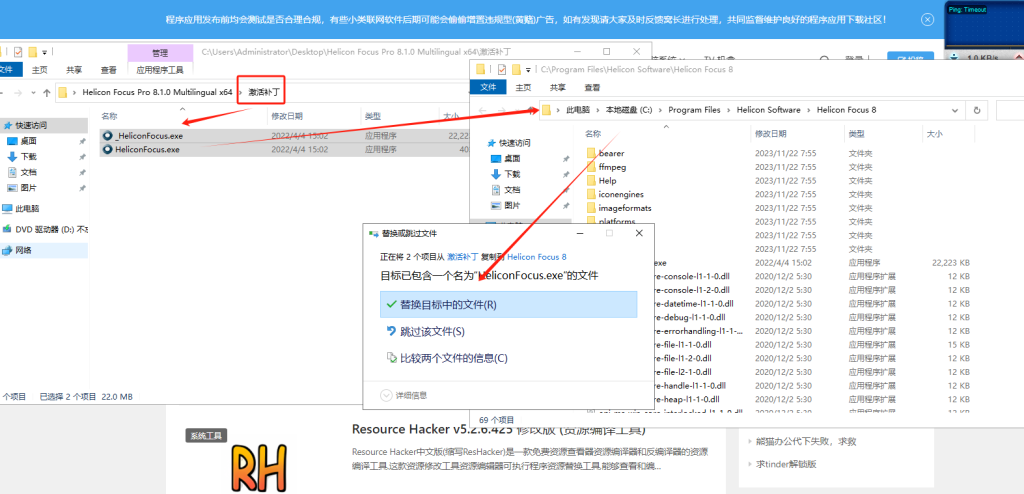
Task: Click Helicon Focus Pro 8.1.0 Multilingual x64 breadcrumb
Action: [157, 92]
